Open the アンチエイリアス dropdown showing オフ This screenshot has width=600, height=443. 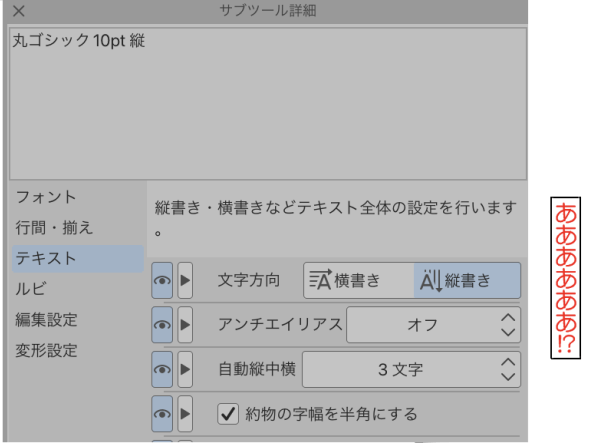coord(433,325)
